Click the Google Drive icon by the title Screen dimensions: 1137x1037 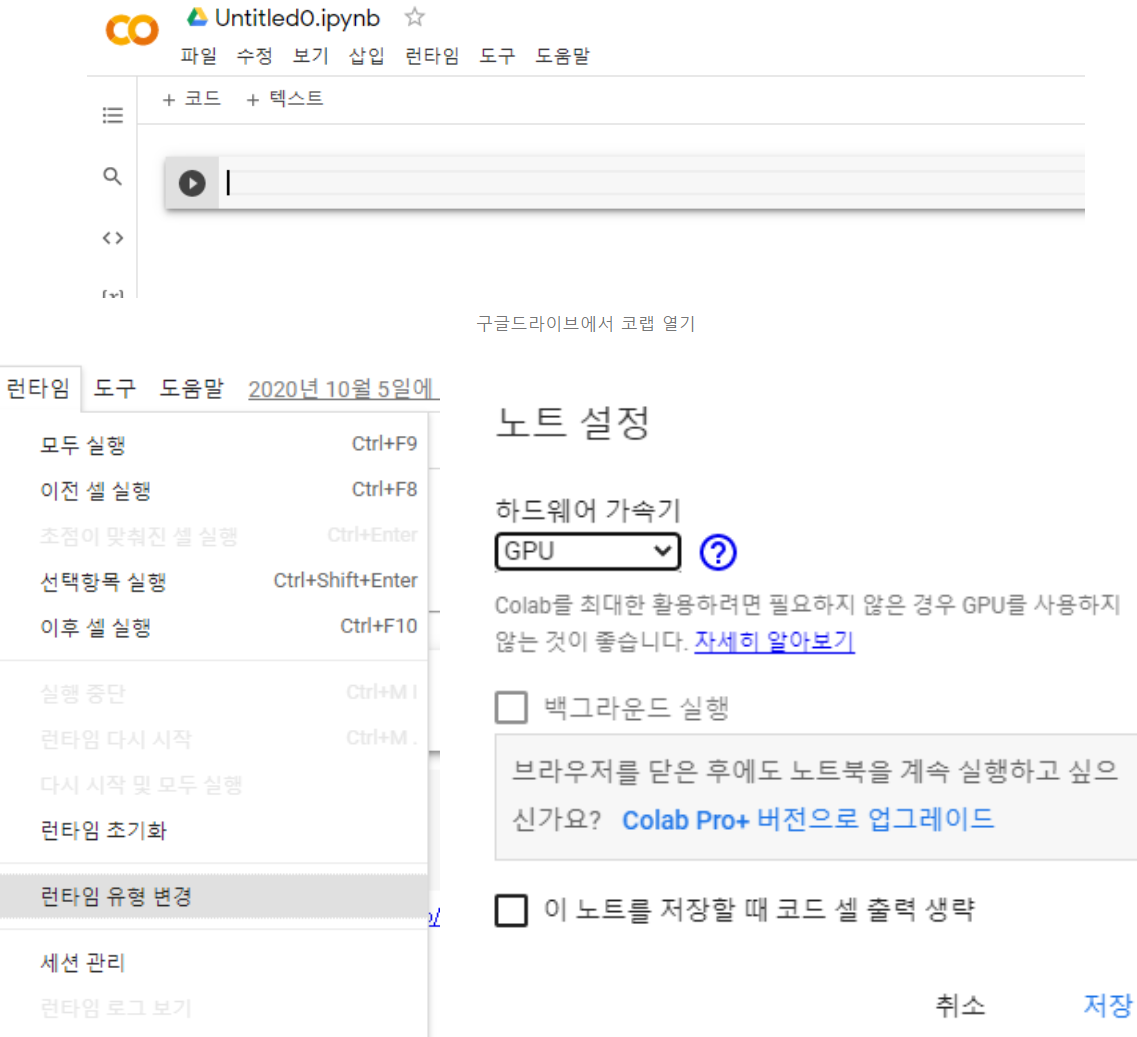point(197,17)
